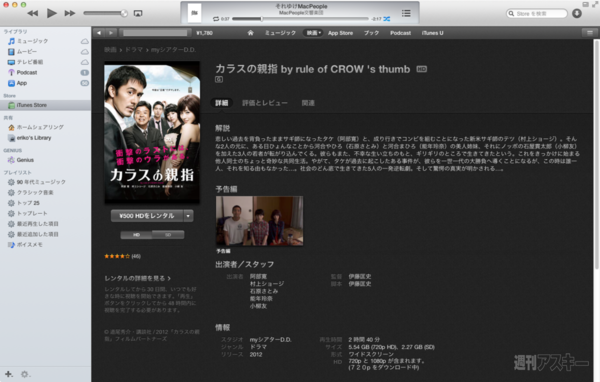
Task: Switch to the iTunes U tab
Action: point(432,33)
